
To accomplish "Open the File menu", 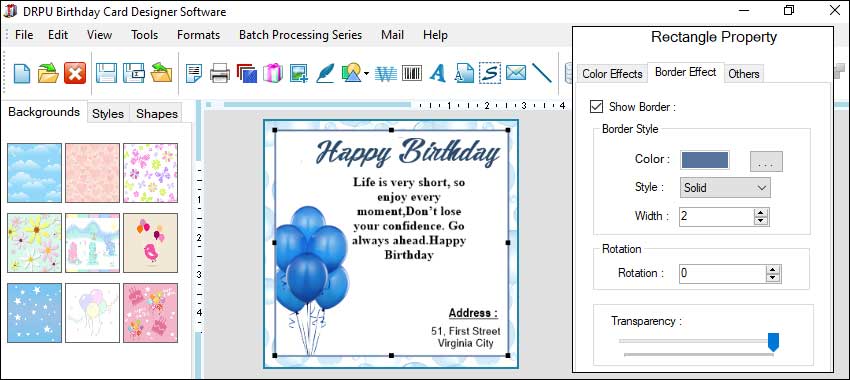I will 24,35.
